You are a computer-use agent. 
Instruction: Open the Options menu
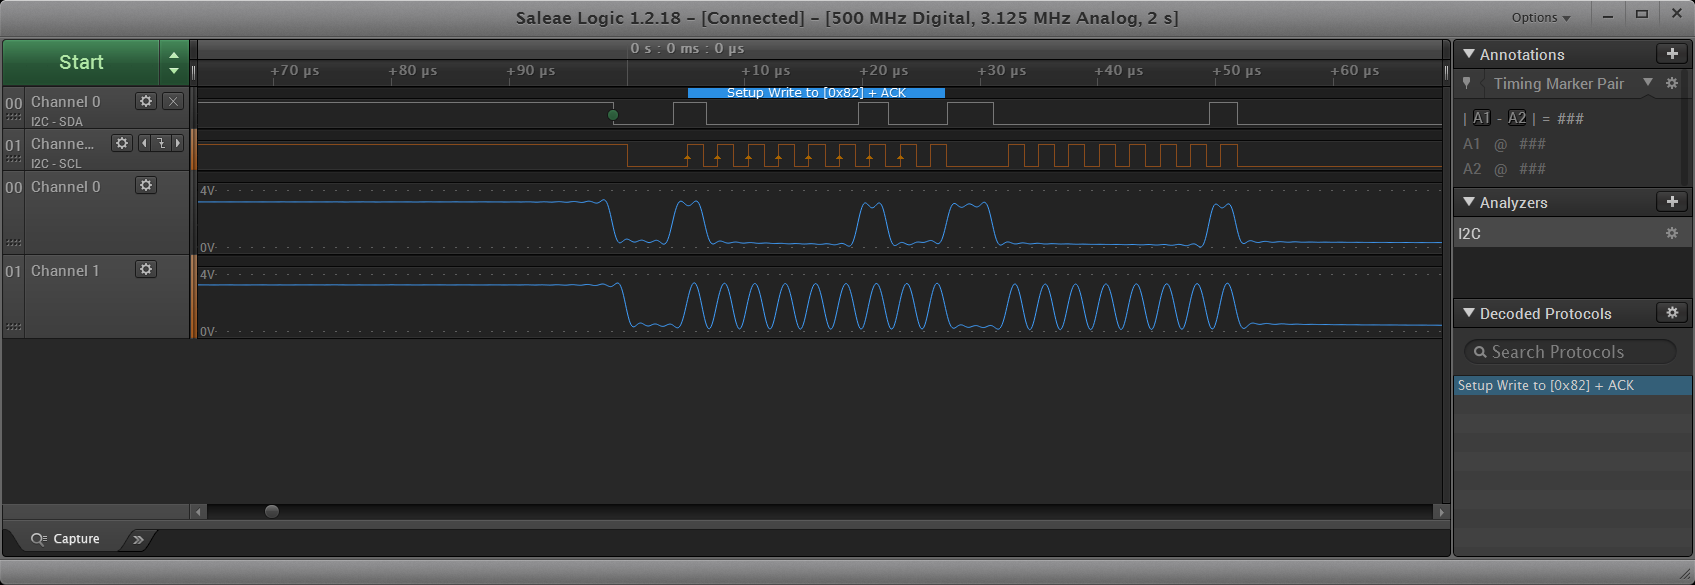tap(1540, 18)
